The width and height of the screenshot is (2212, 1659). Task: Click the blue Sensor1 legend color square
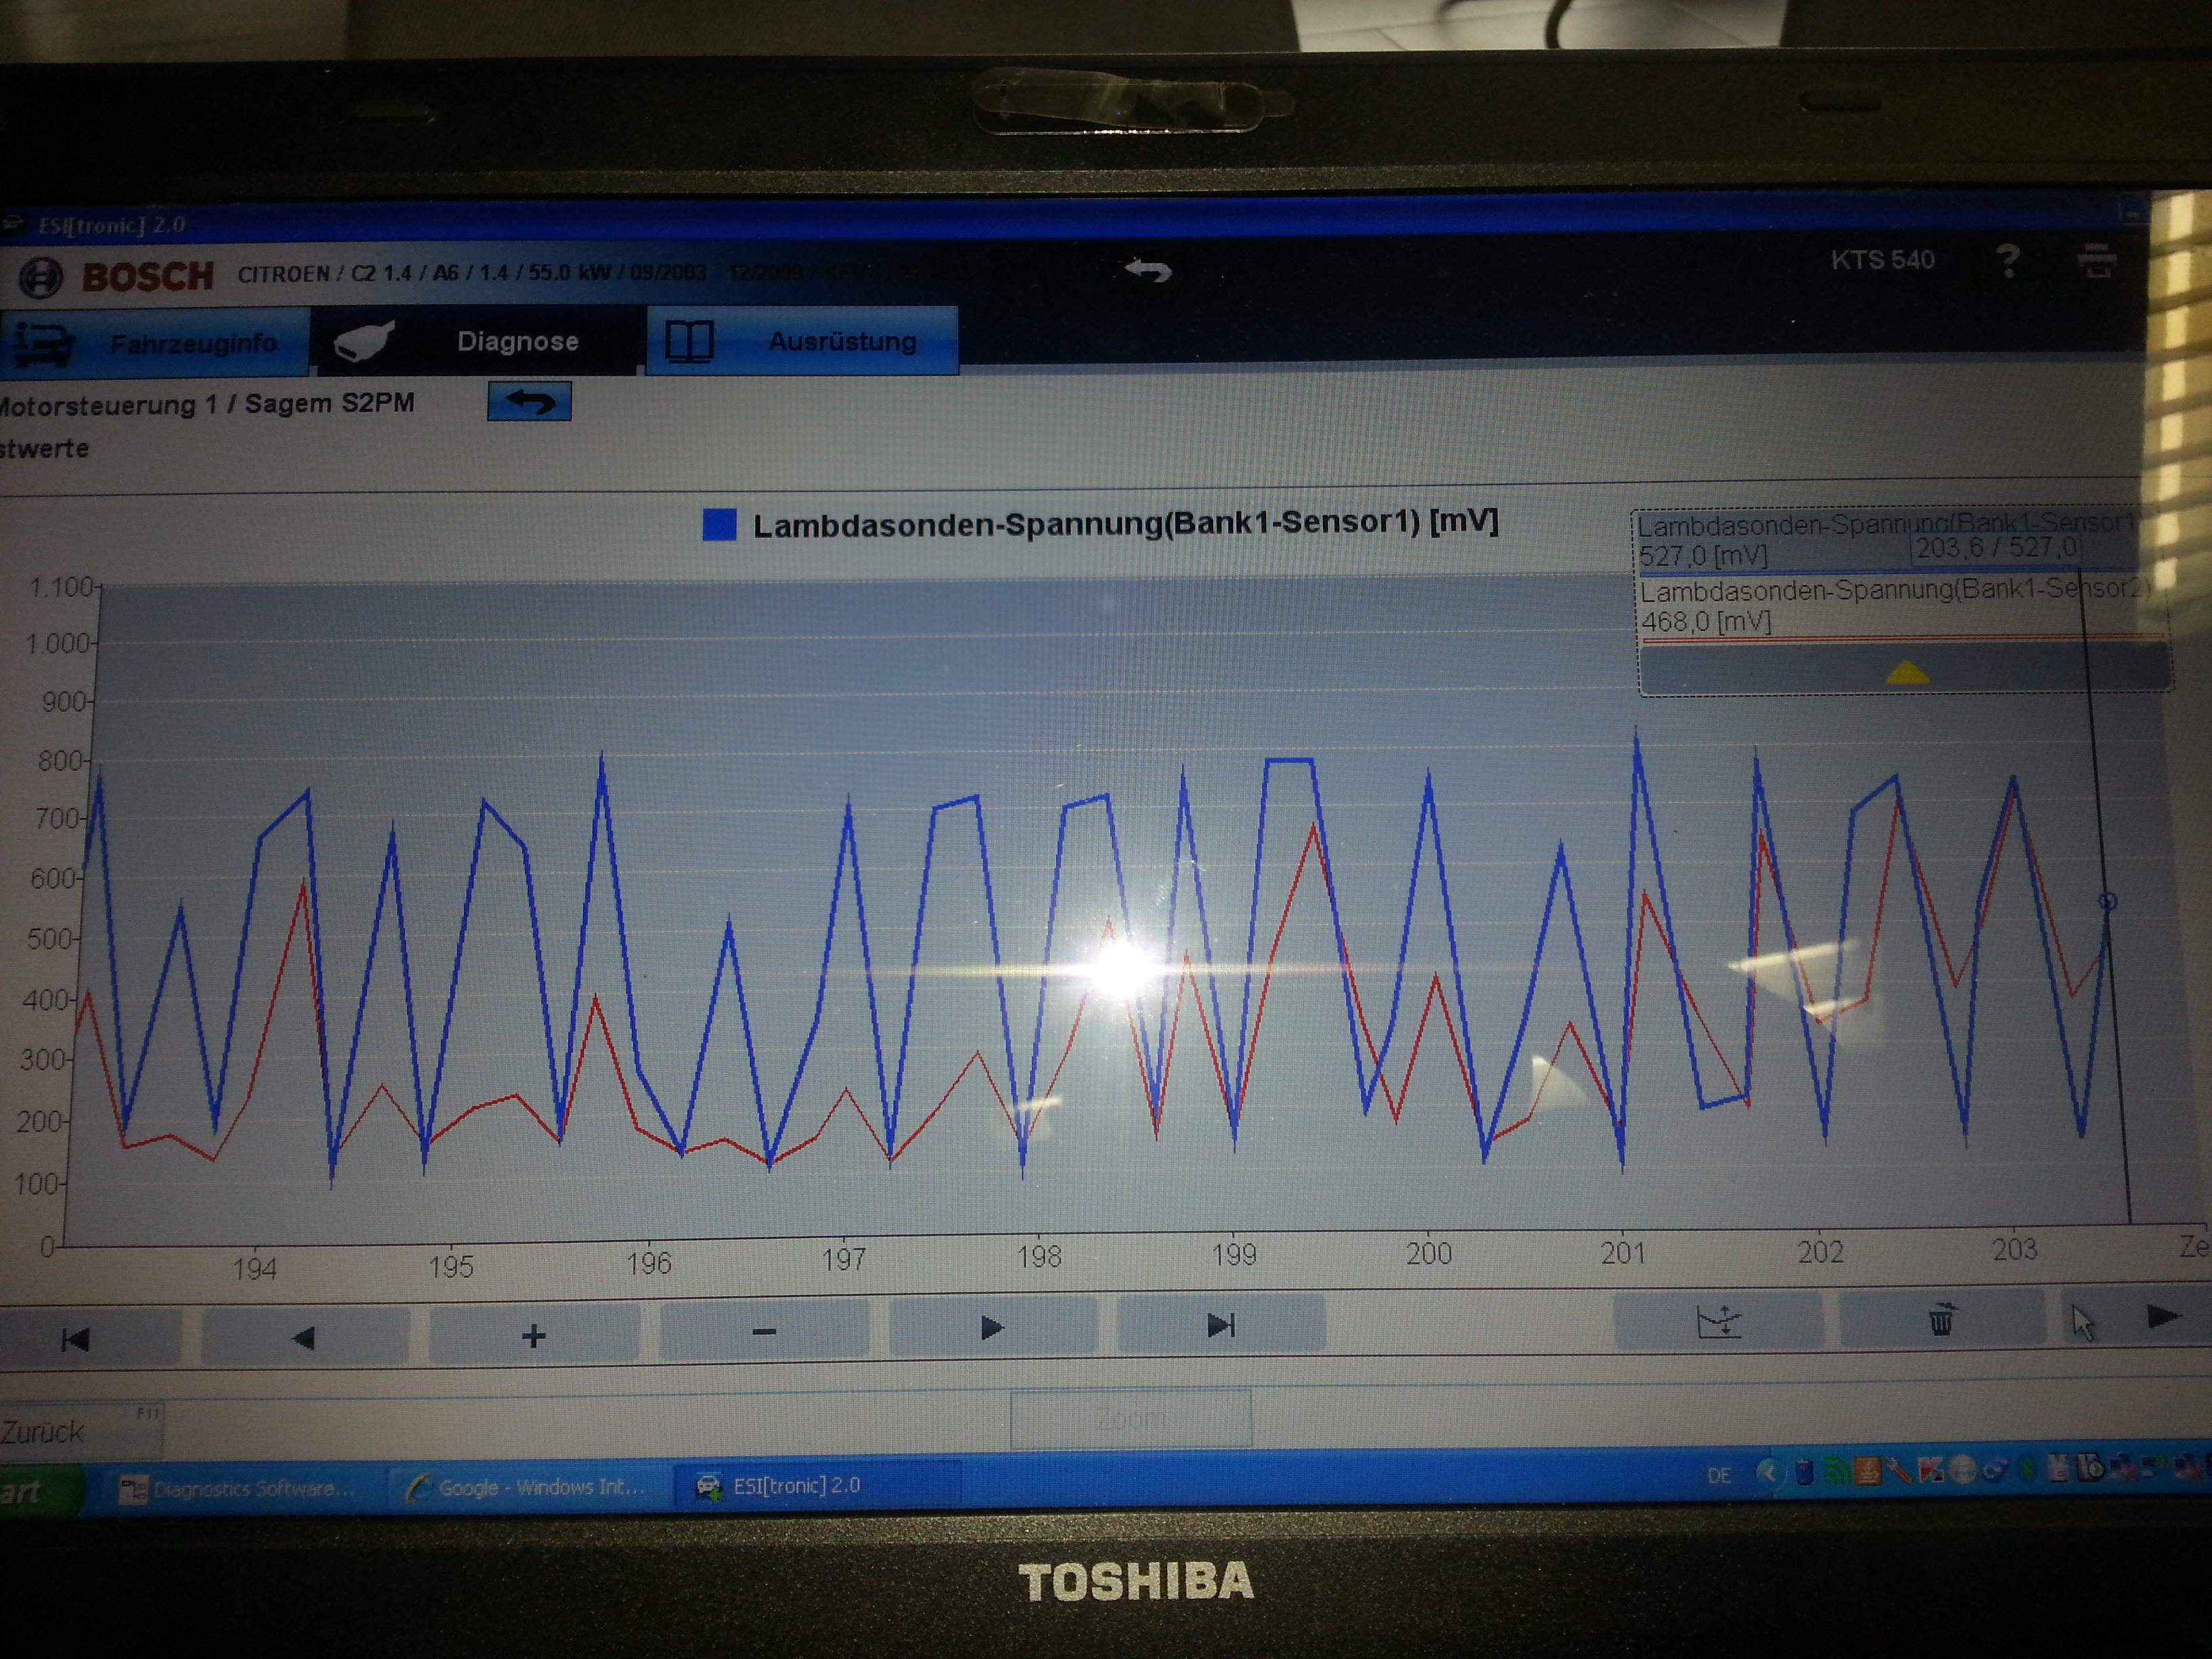[x=719, y=525]
